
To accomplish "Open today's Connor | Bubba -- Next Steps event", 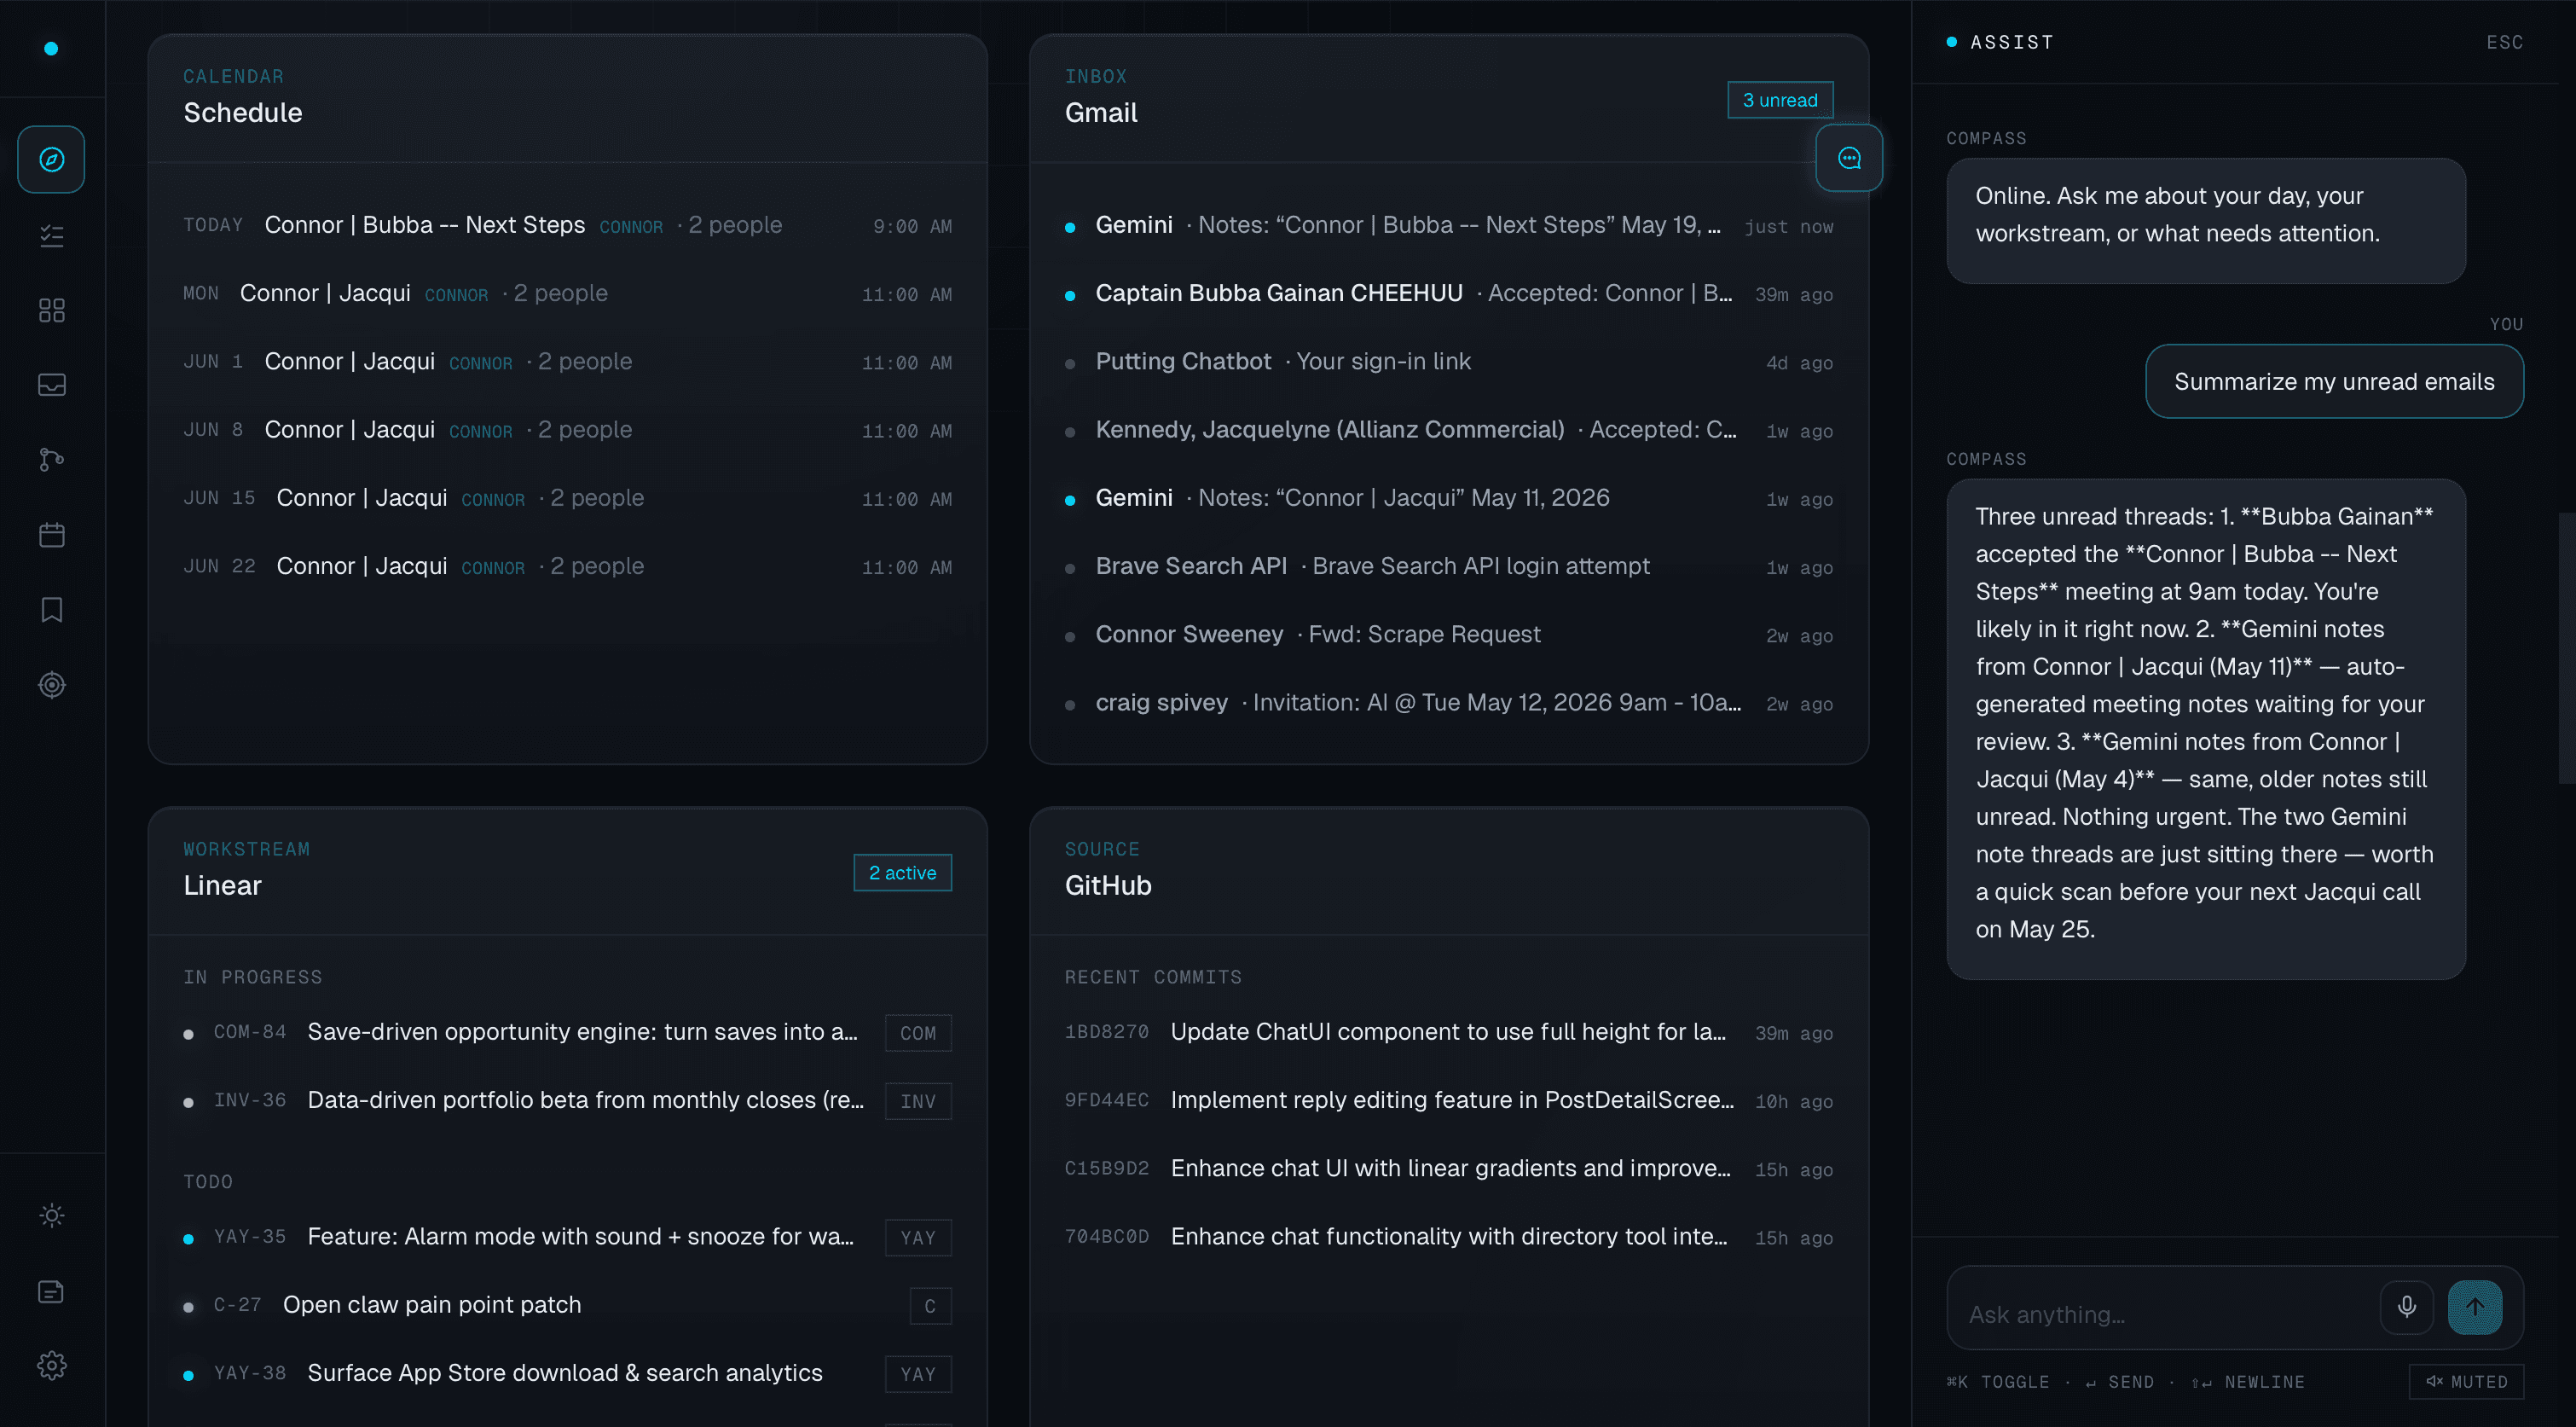I will point(567,225).
